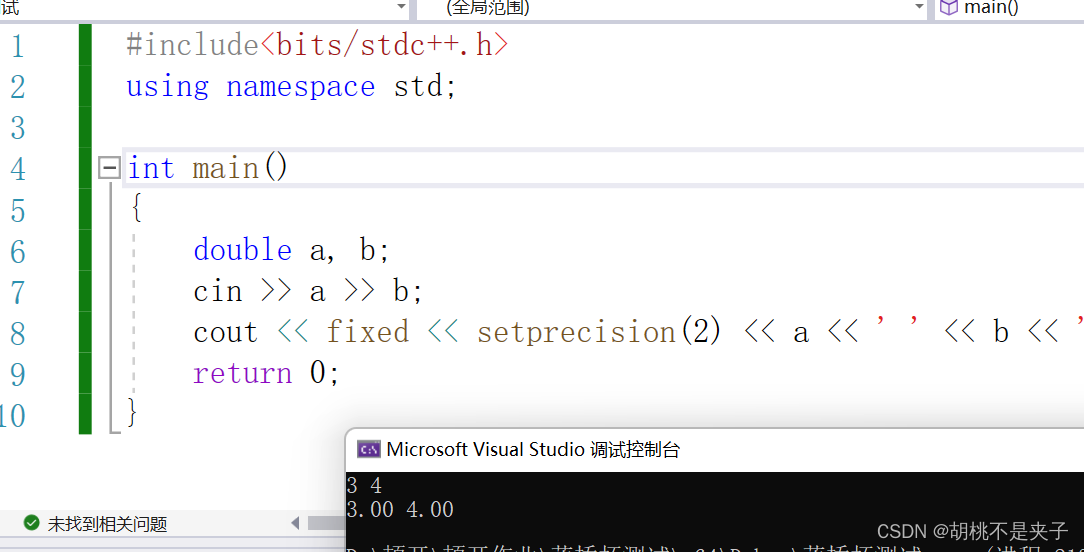Click line number 6 in the gutter
1084x552 pixels.
click(17, 251)
